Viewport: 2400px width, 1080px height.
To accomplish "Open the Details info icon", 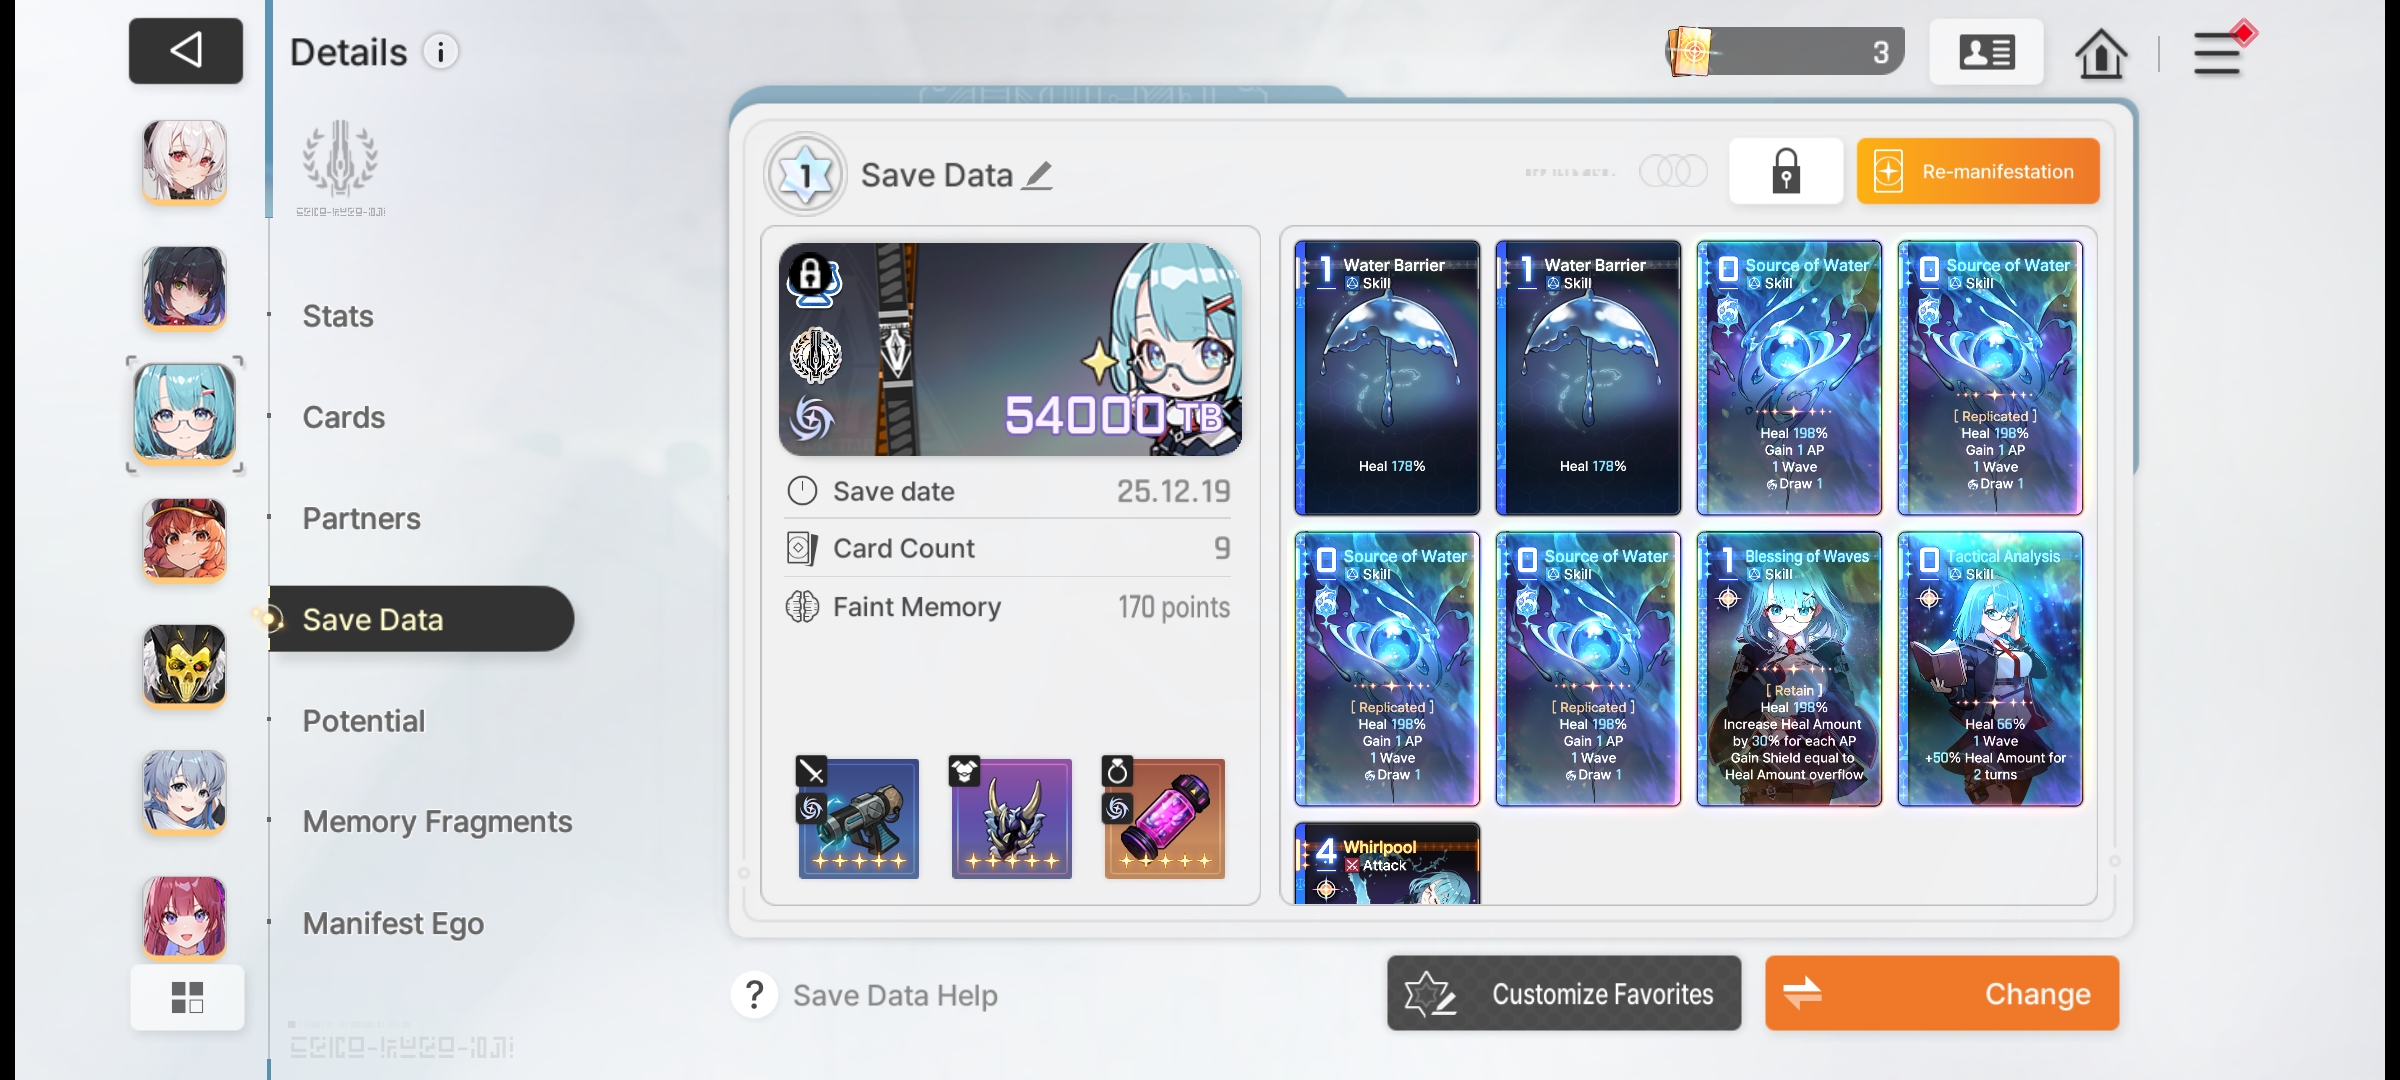I will pos(440,51).
